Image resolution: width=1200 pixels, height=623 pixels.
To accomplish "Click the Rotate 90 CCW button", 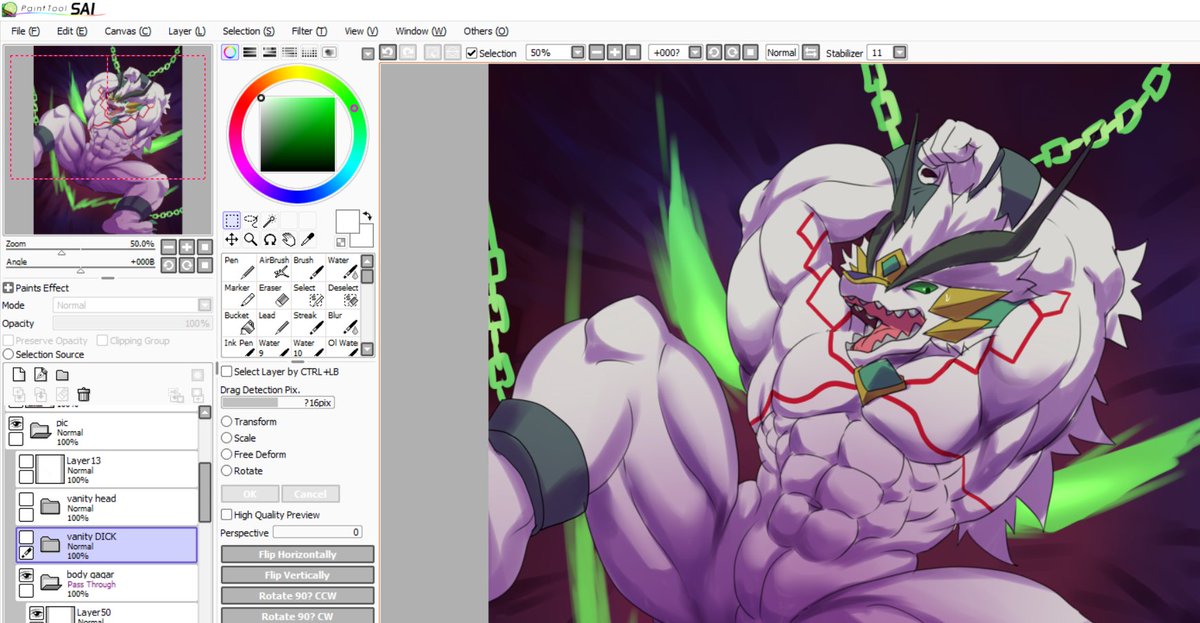I will (x=297, y=597).
